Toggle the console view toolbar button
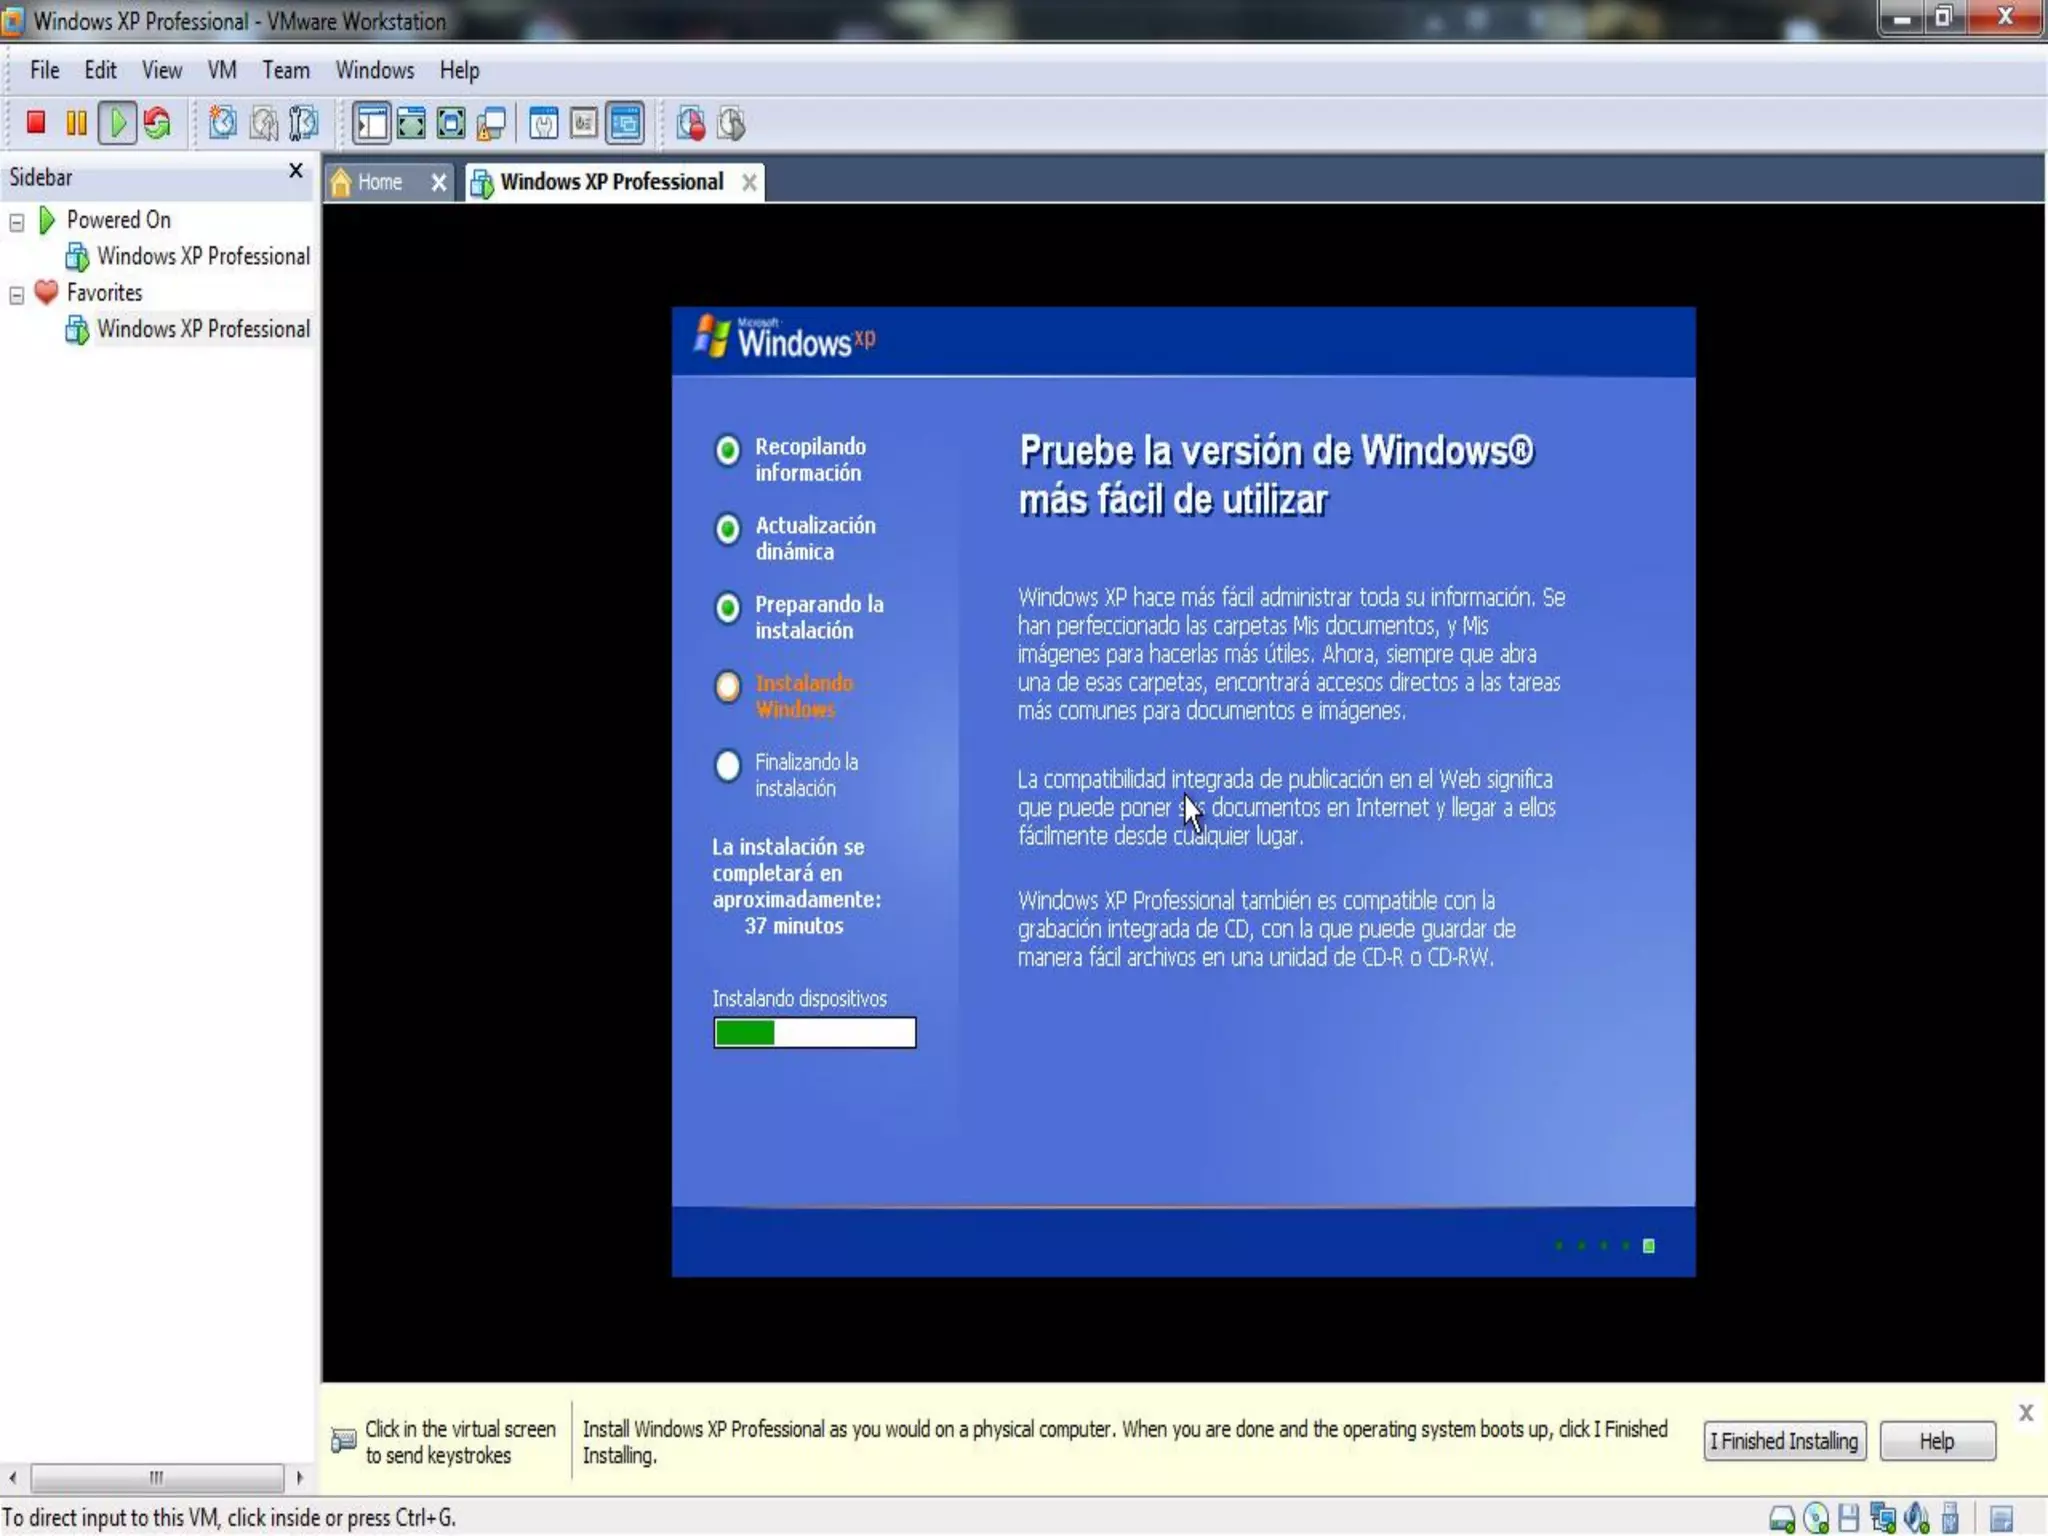This screenshot has width=2048, height=1536. [625, 123]
